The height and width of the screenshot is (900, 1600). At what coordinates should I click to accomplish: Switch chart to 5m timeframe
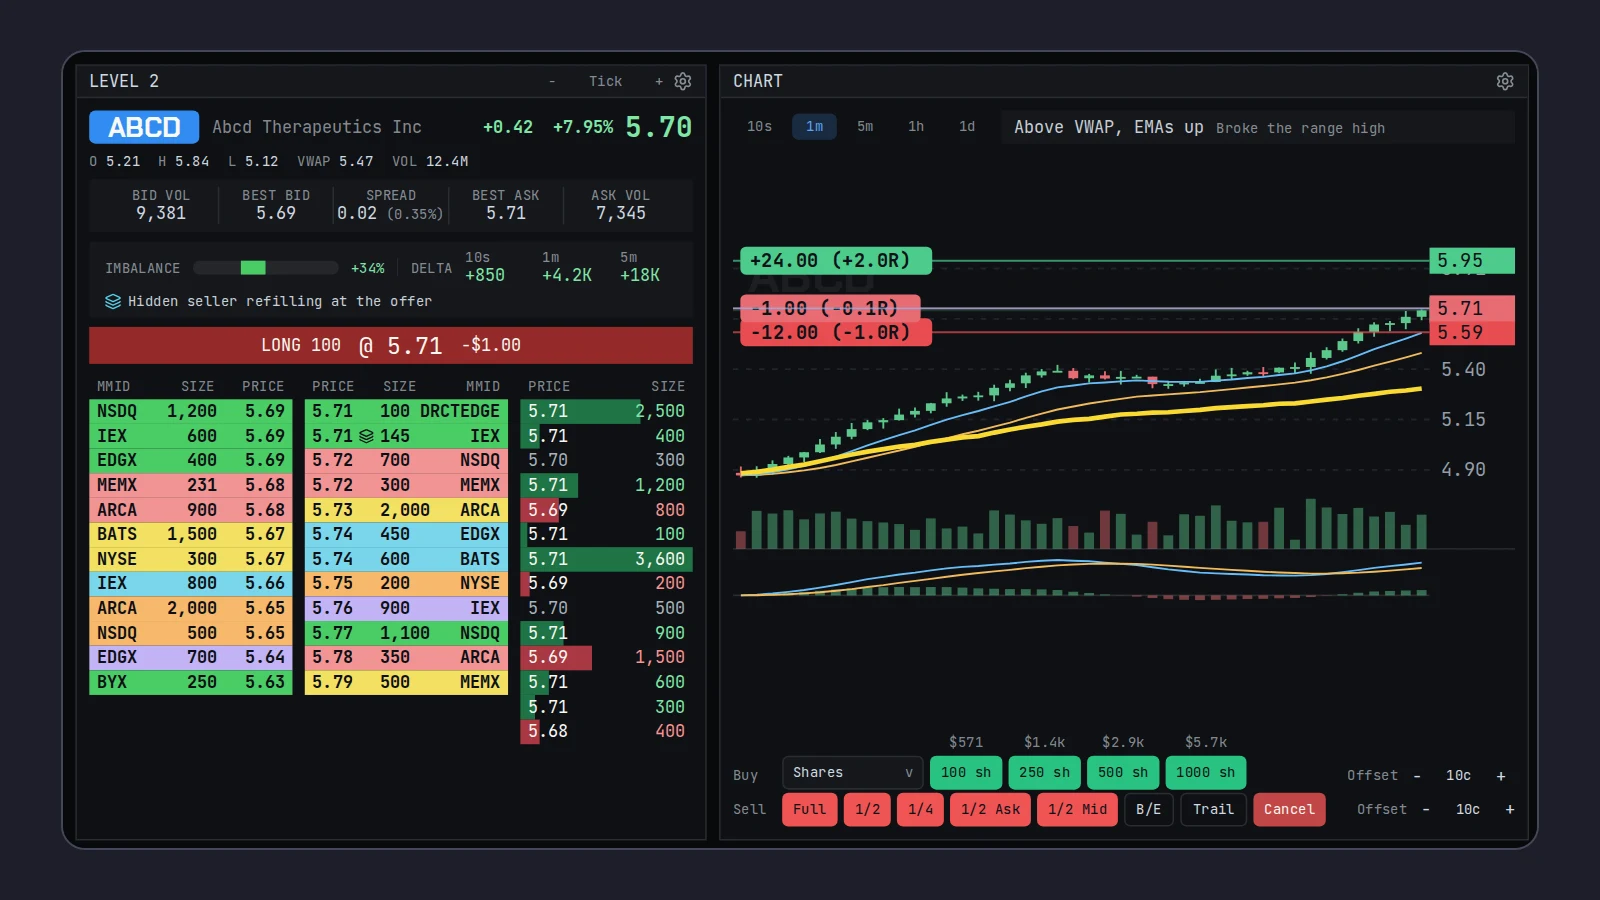tap(865, 126)
